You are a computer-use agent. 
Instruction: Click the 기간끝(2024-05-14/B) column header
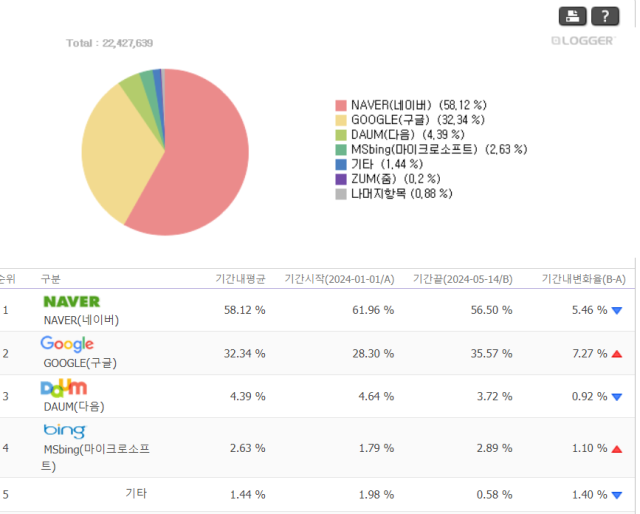coord(463,279)
